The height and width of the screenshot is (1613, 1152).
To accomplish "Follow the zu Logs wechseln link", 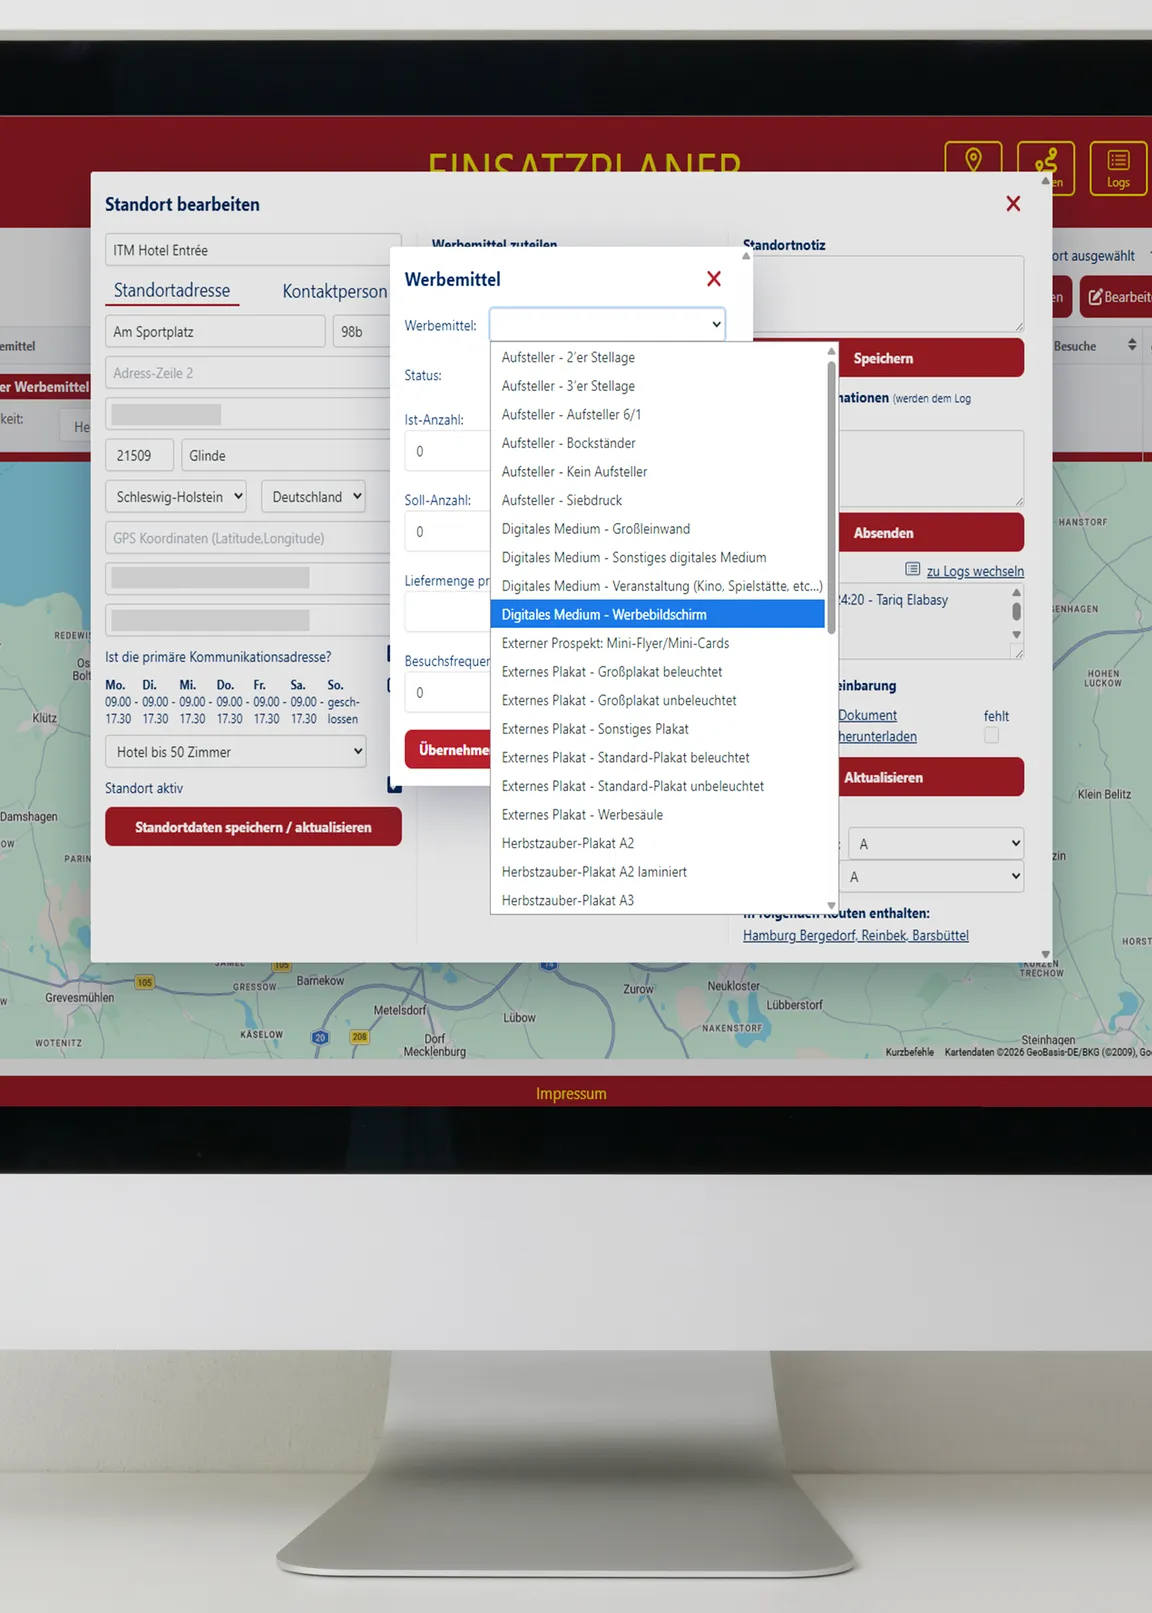I will pyautogui.click(x=974, y=571).
